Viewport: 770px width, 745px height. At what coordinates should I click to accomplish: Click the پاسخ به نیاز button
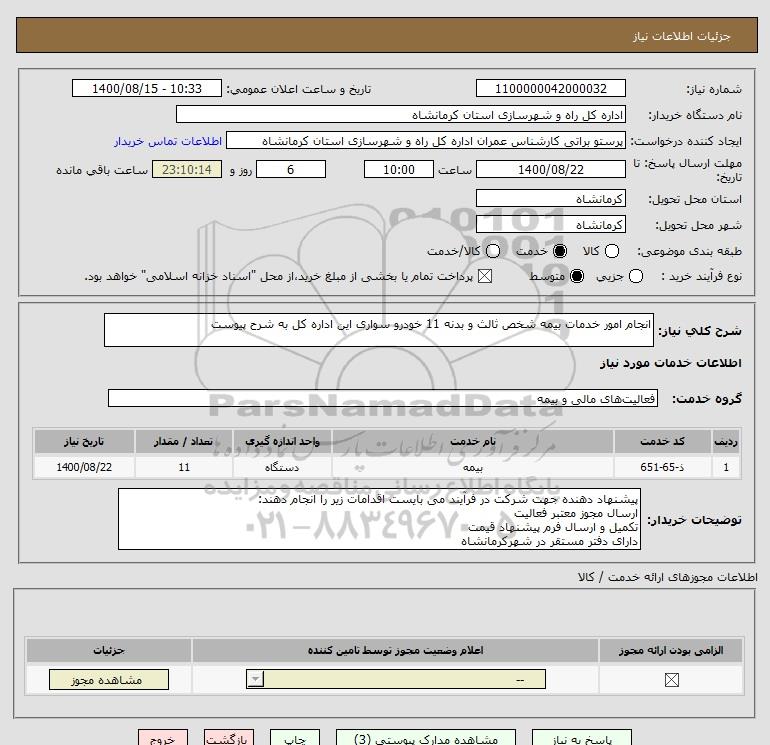(x=582, y=738)
